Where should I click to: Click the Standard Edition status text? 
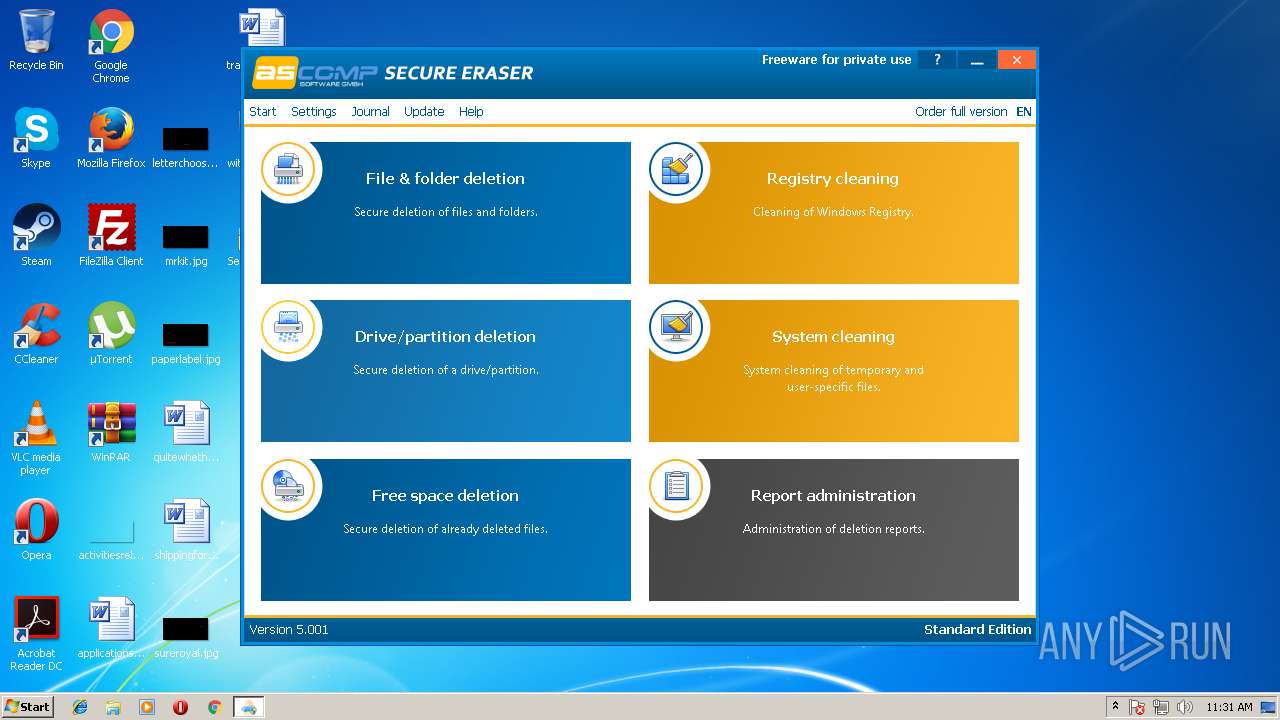click(977, 629)
